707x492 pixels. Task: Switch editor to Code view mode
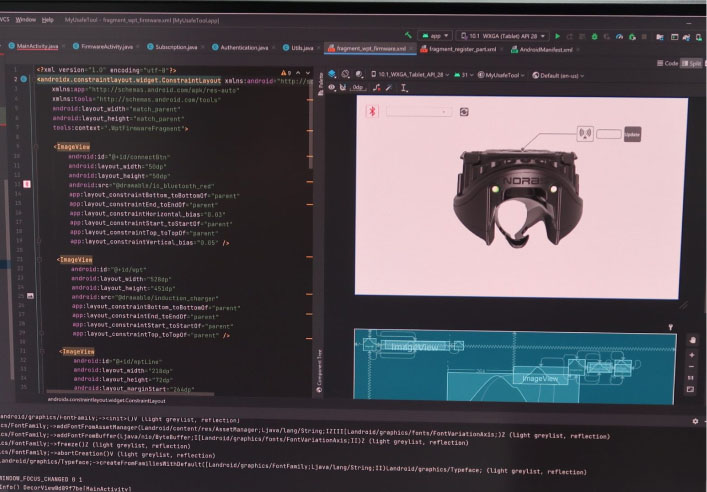(x=667, y=63)
